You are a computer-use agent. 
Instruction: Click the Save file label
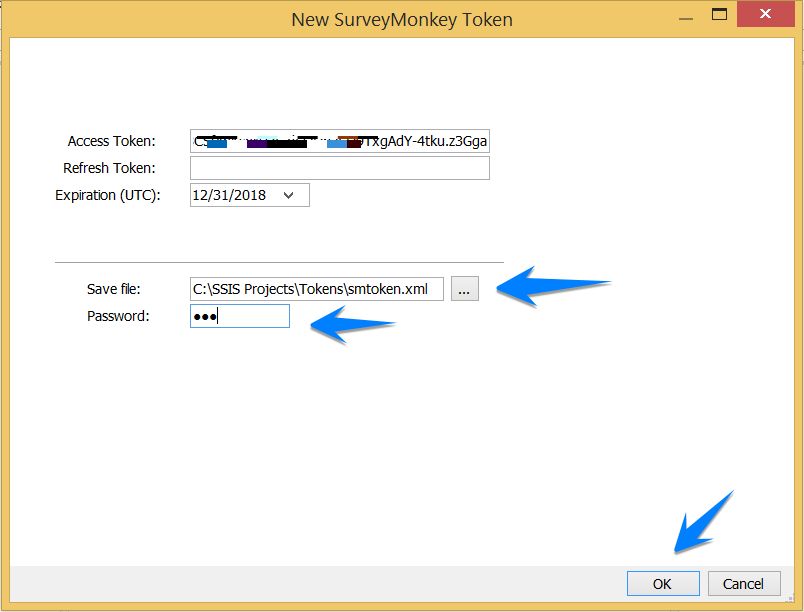click(x=113, y=289)
